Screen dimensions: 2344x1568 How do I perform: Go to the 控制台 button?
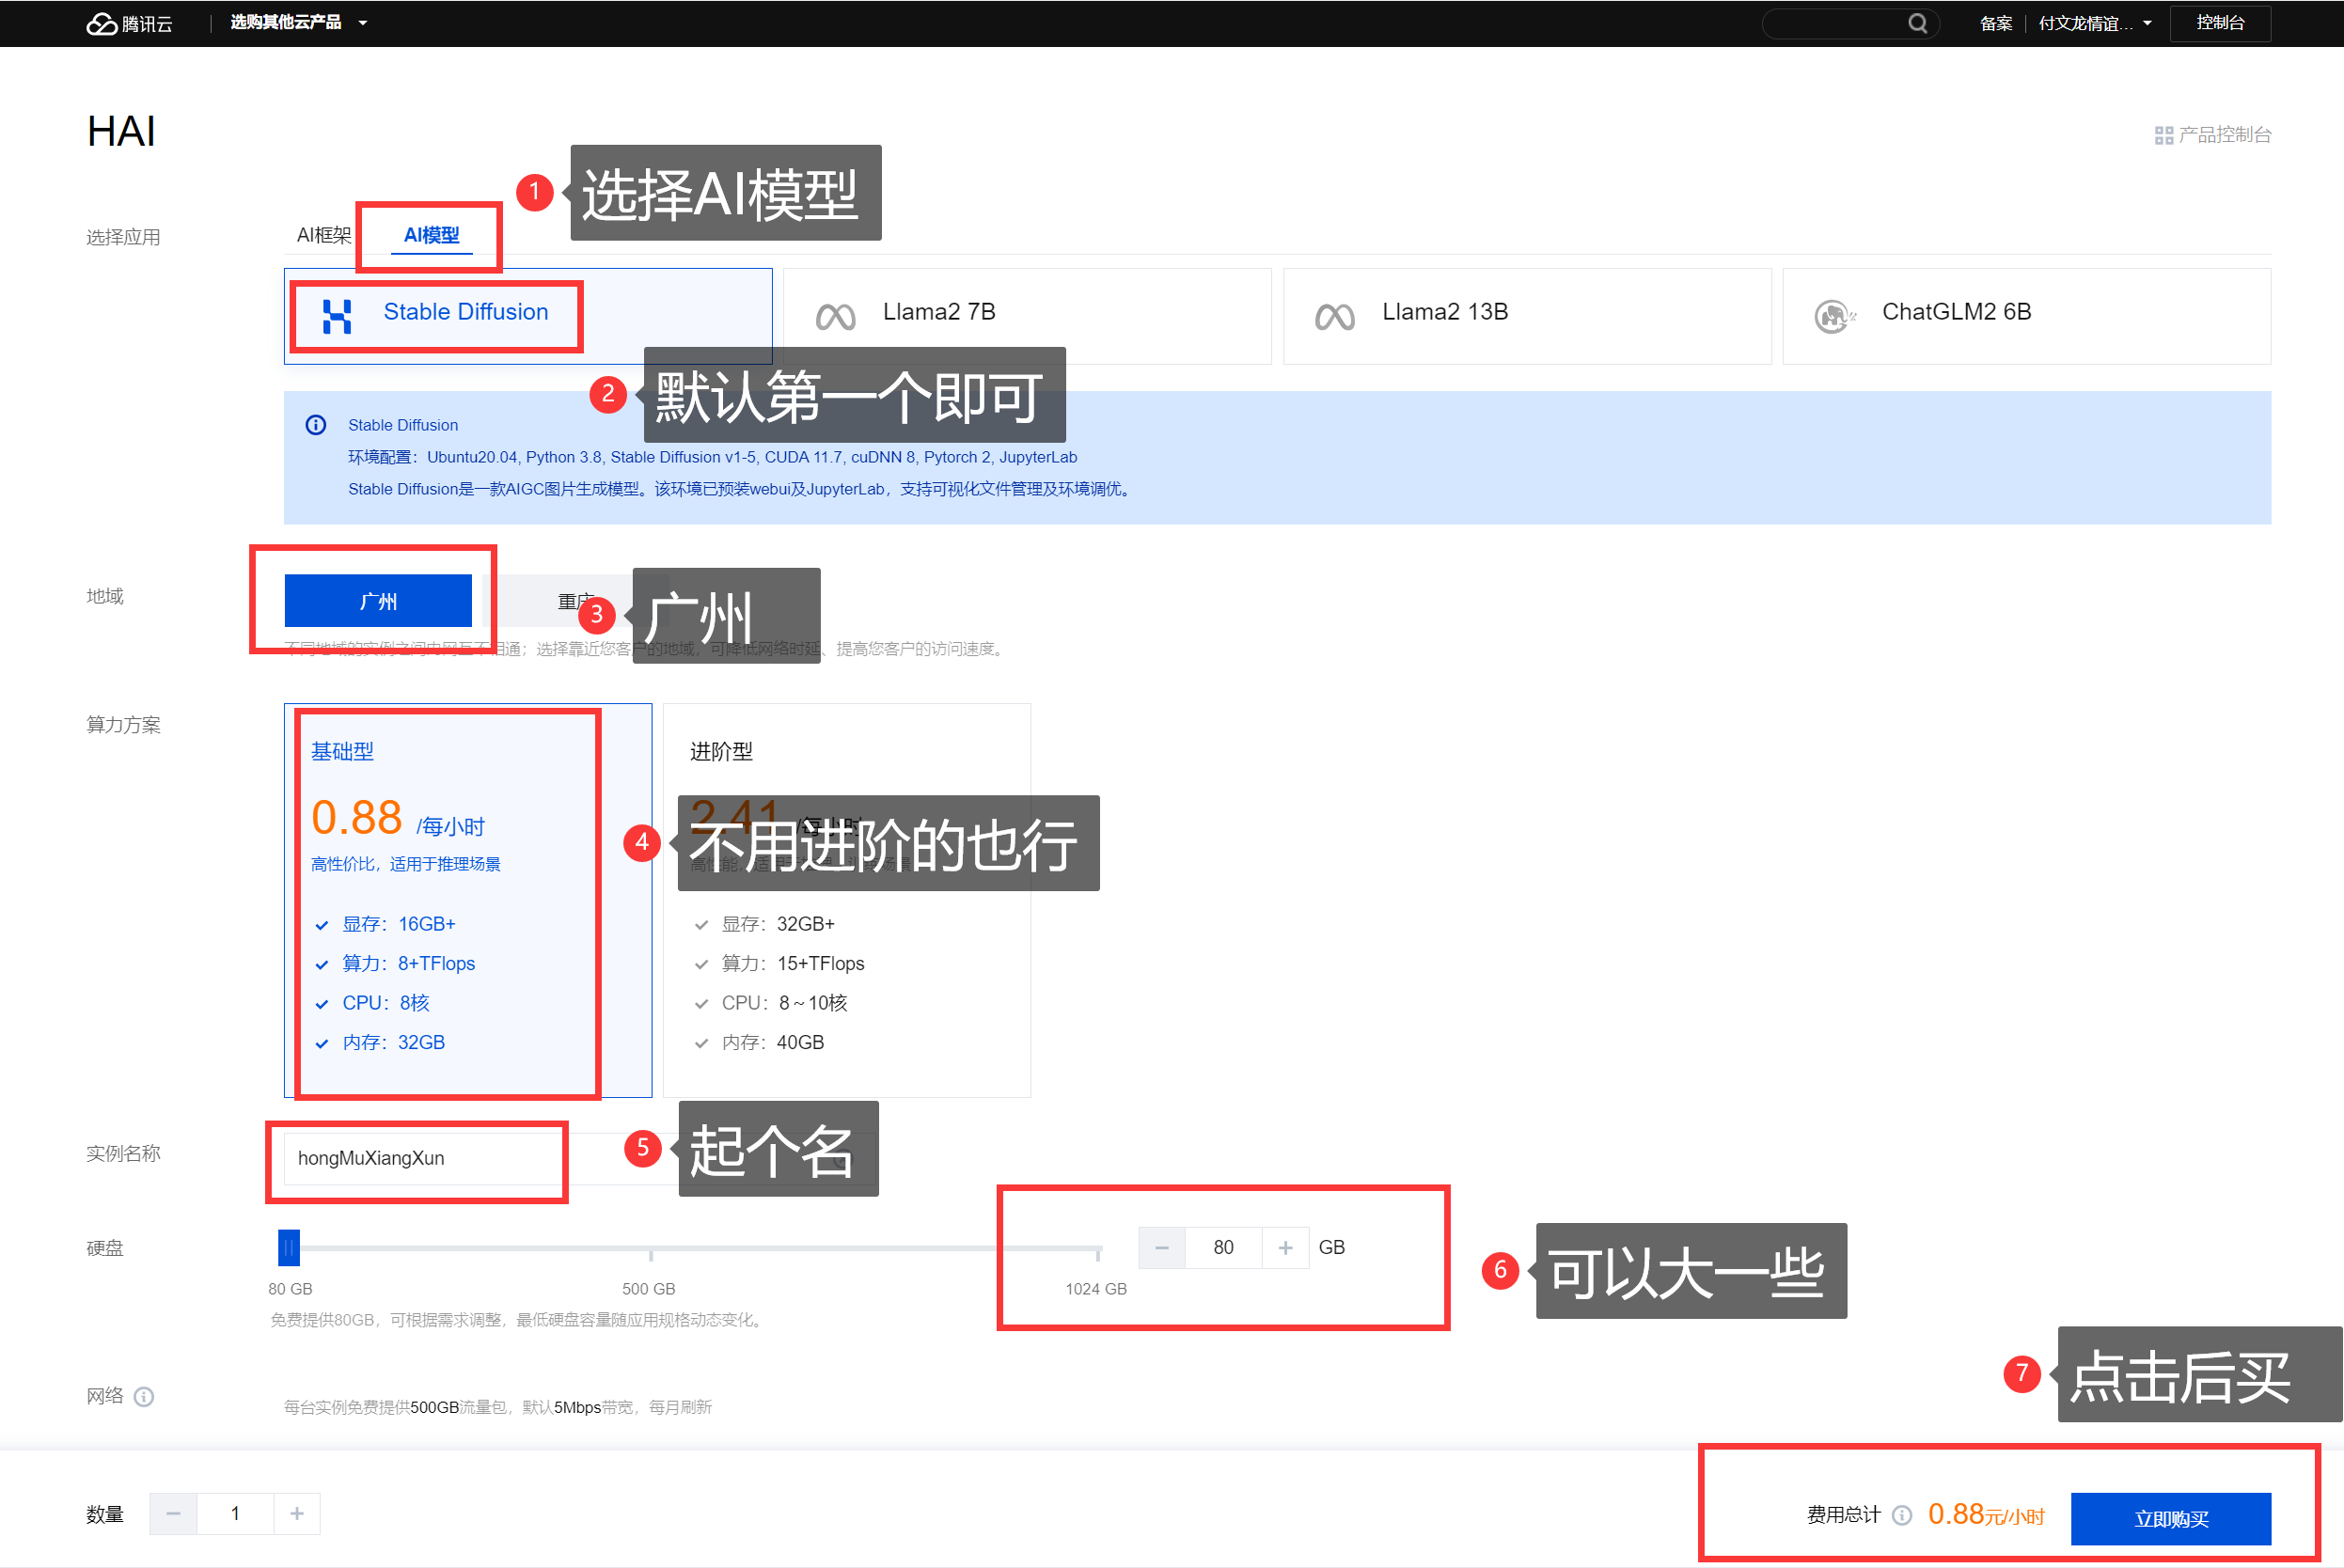2220,22
